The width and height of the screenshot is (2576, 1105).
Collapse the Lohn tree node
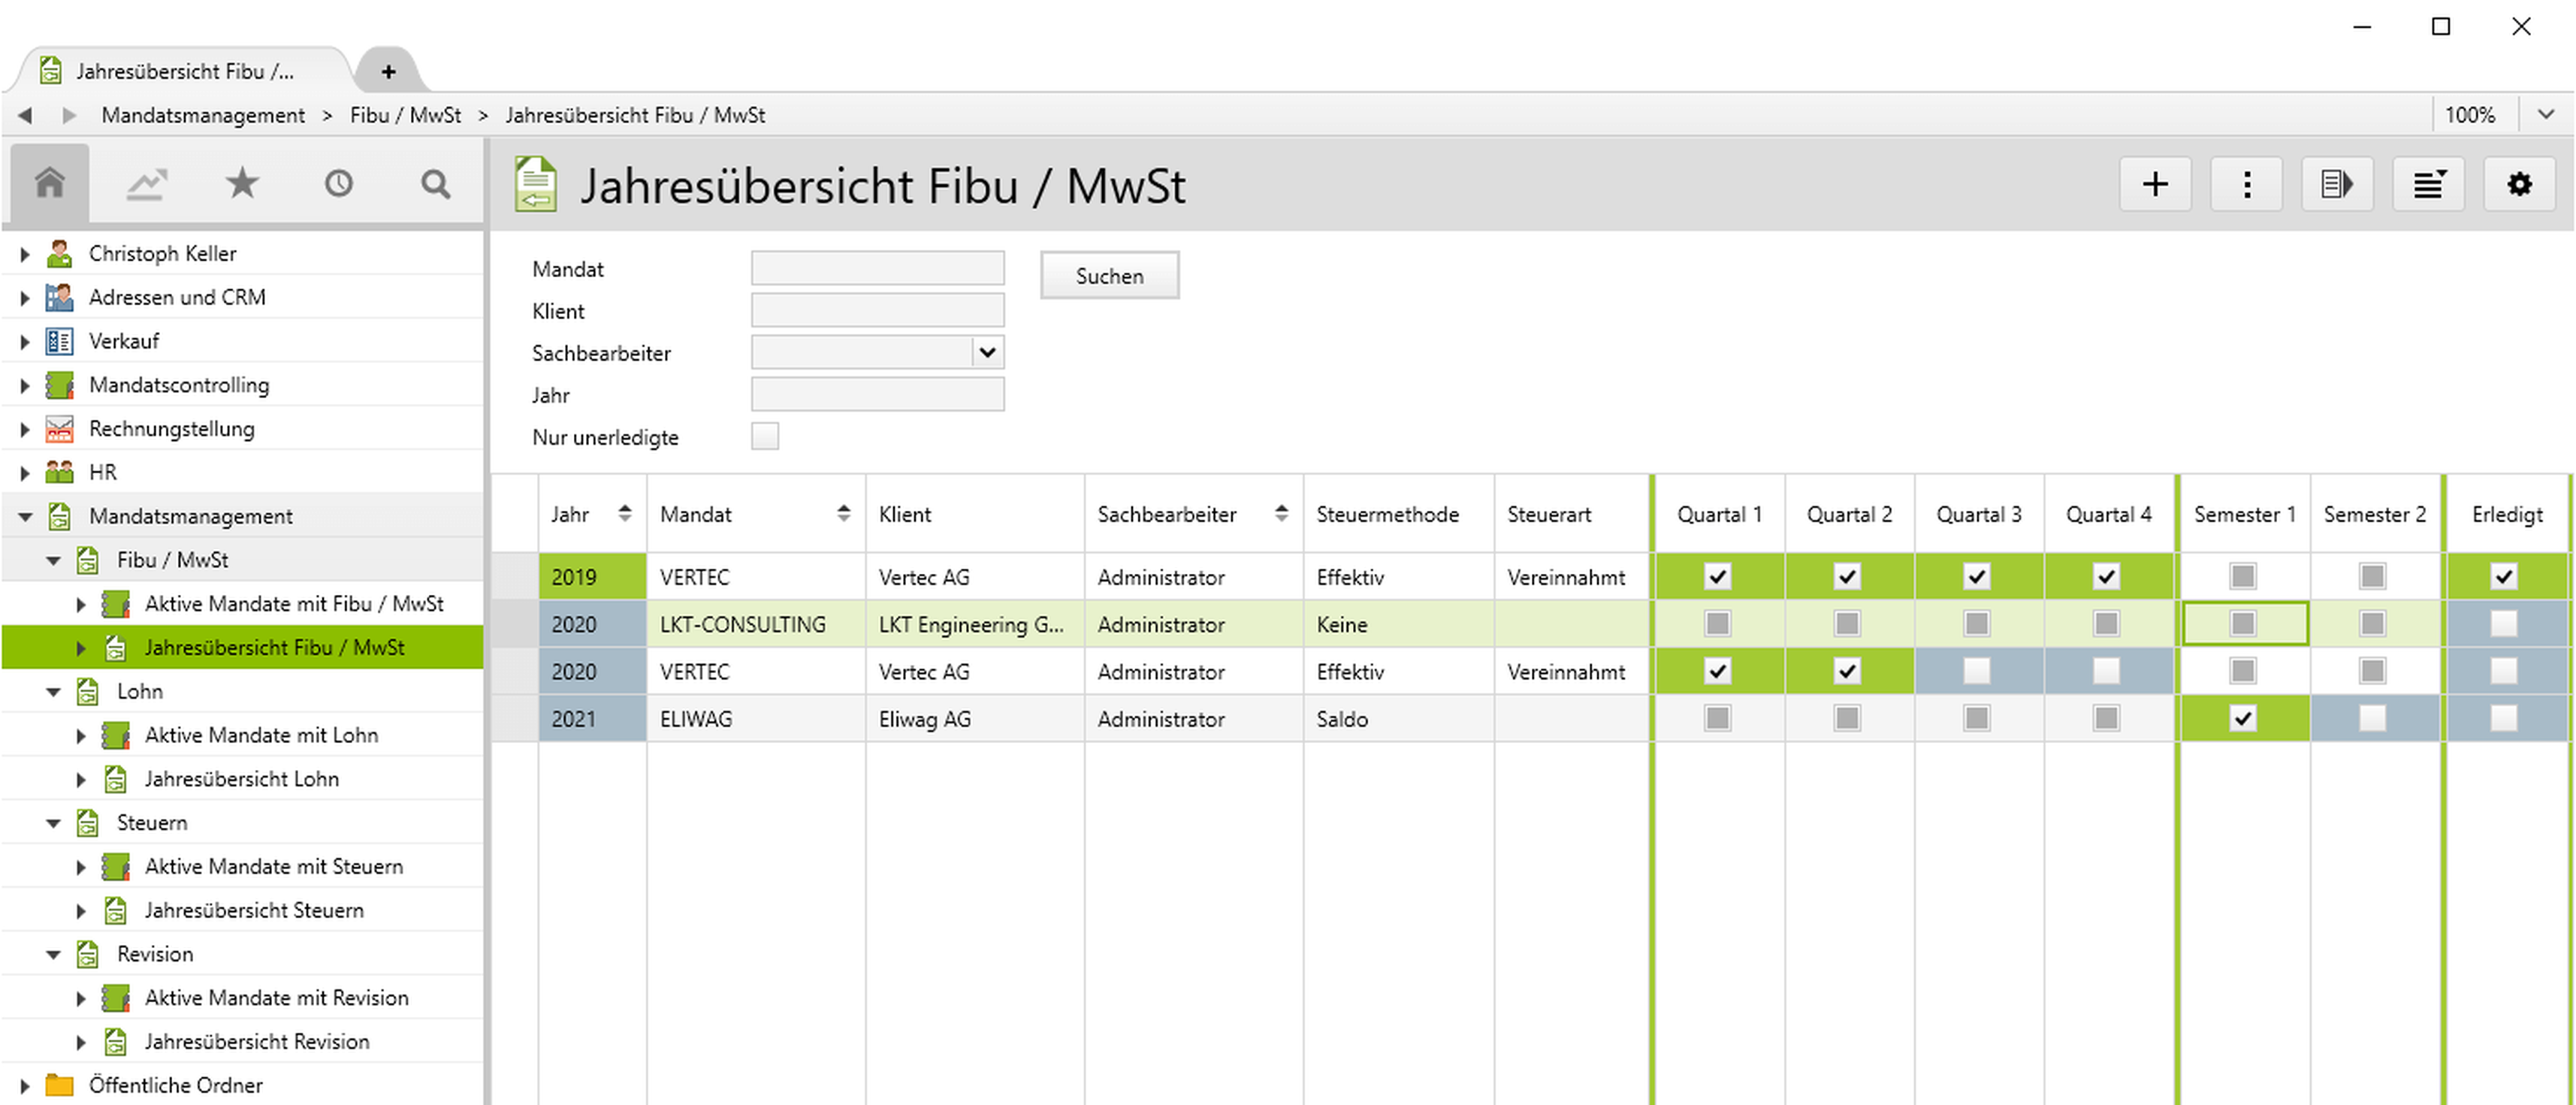click(54, 691)
